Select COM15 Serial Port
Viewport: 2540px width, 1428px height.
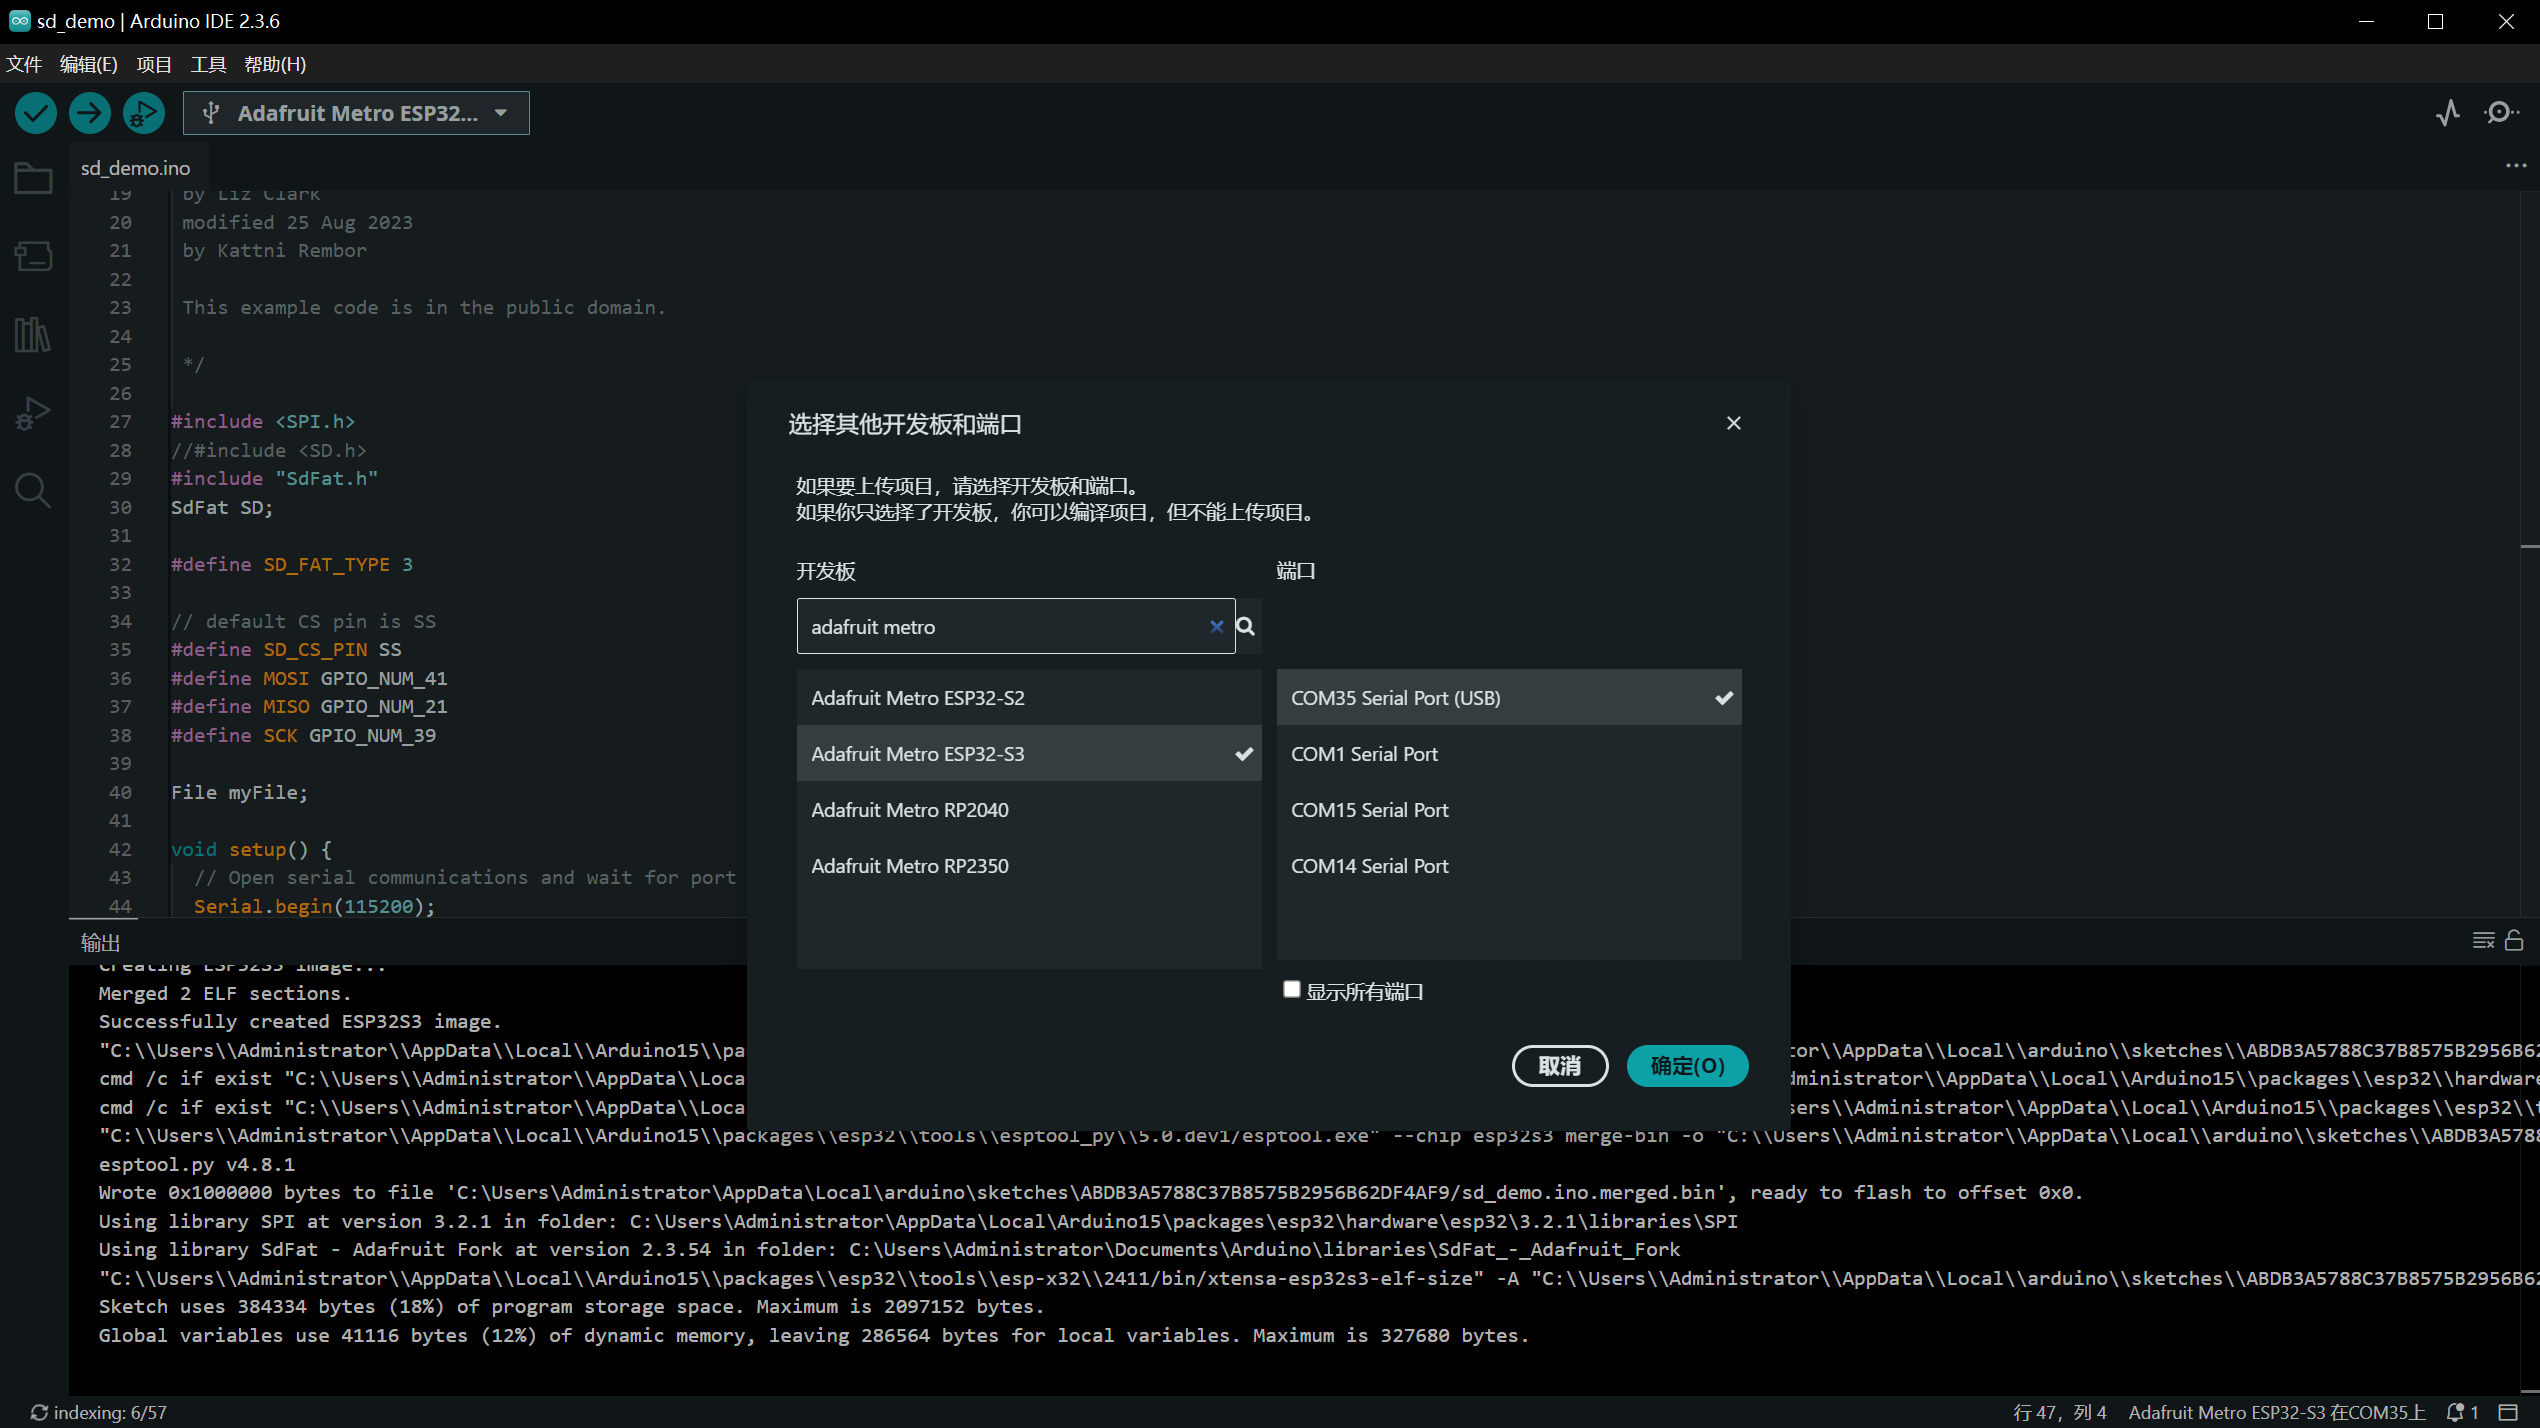point(1509,810)
